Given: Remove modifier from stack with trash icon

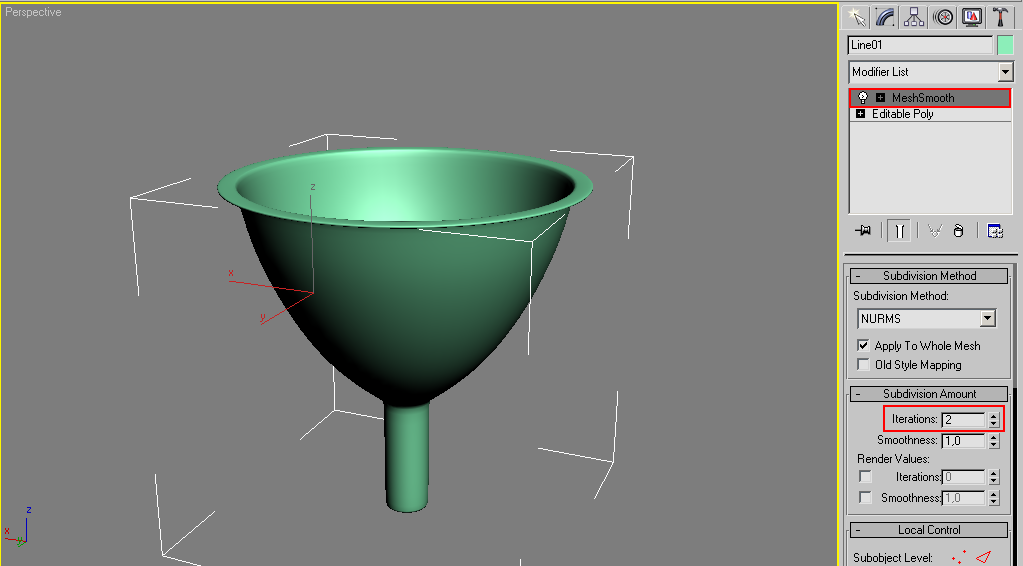Looking at the screenshot, I should [x=958, y=230].
